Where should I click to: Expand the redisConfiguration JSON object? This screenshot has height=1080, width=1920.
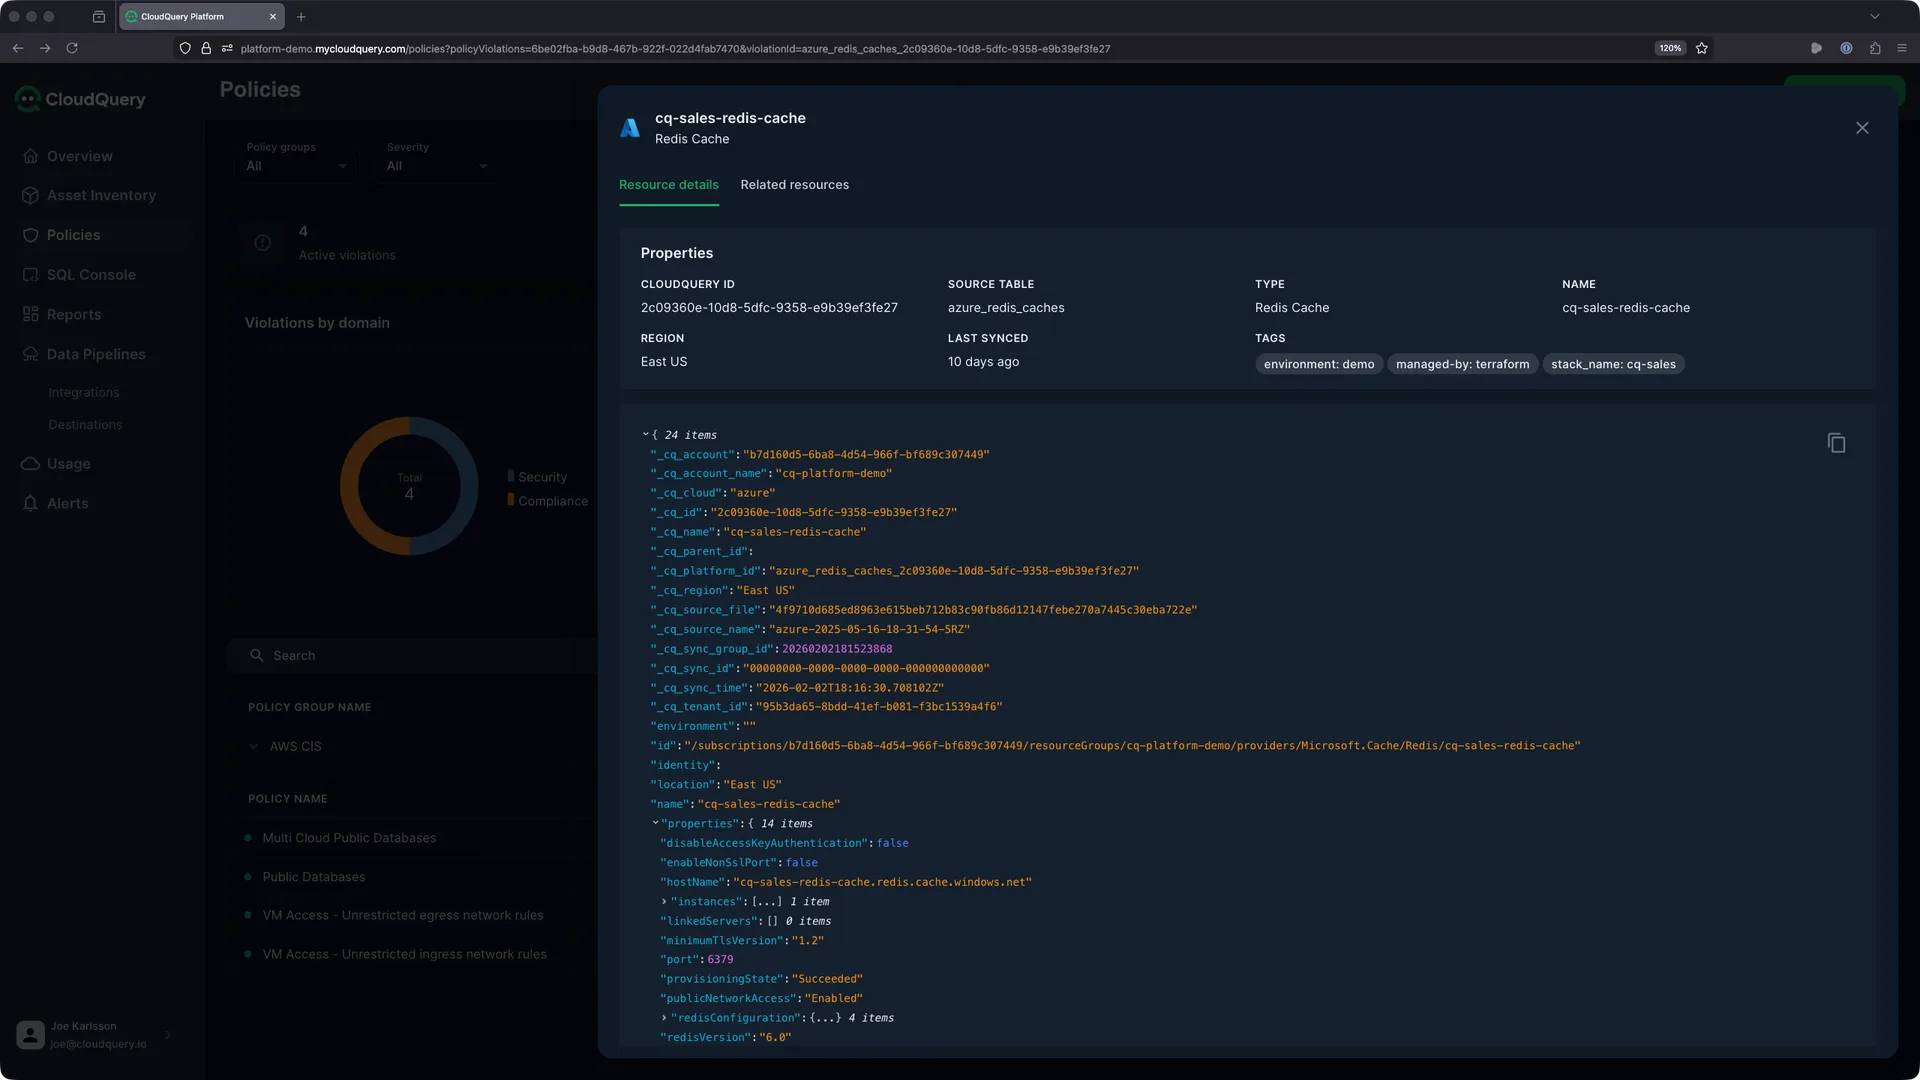click(x=664, y=1018)
